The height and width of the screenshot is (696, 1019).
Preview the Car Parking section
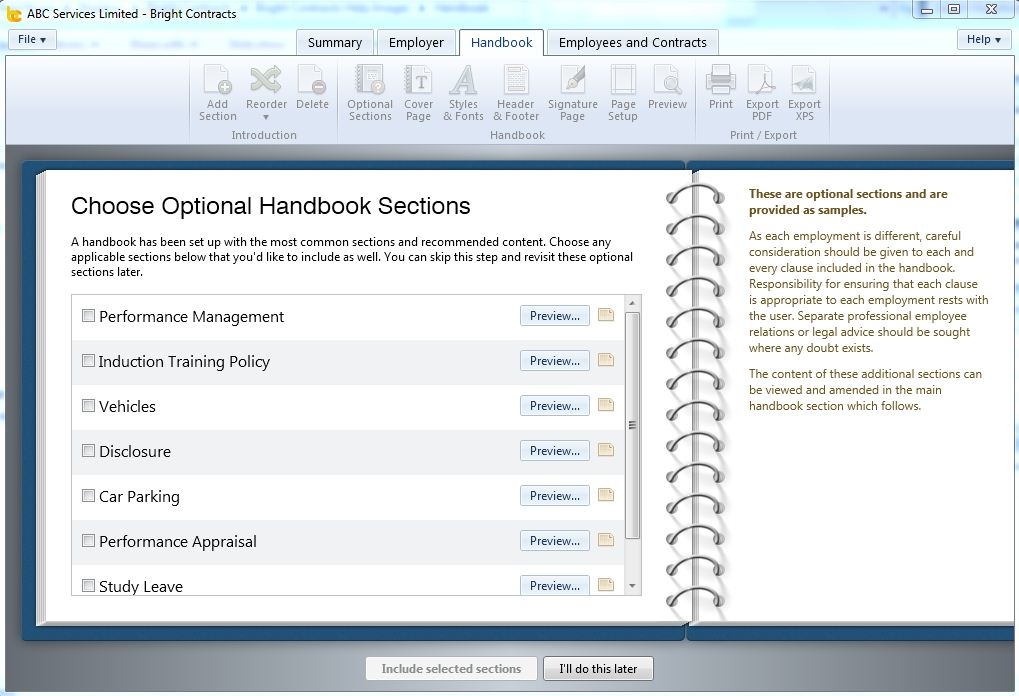point(555,496)
